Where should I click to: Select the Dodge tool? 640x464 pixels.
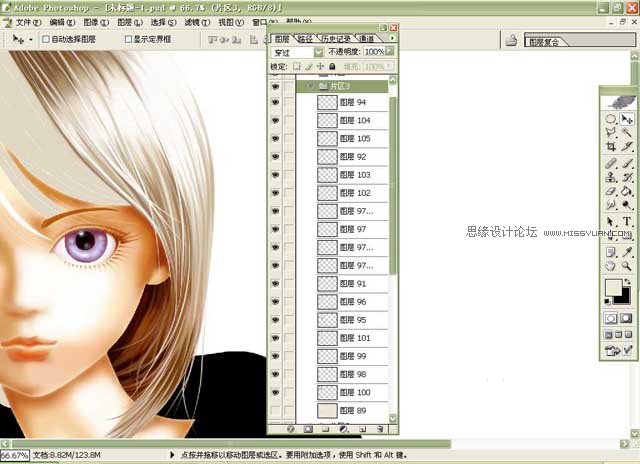click(x=627, y=204)
